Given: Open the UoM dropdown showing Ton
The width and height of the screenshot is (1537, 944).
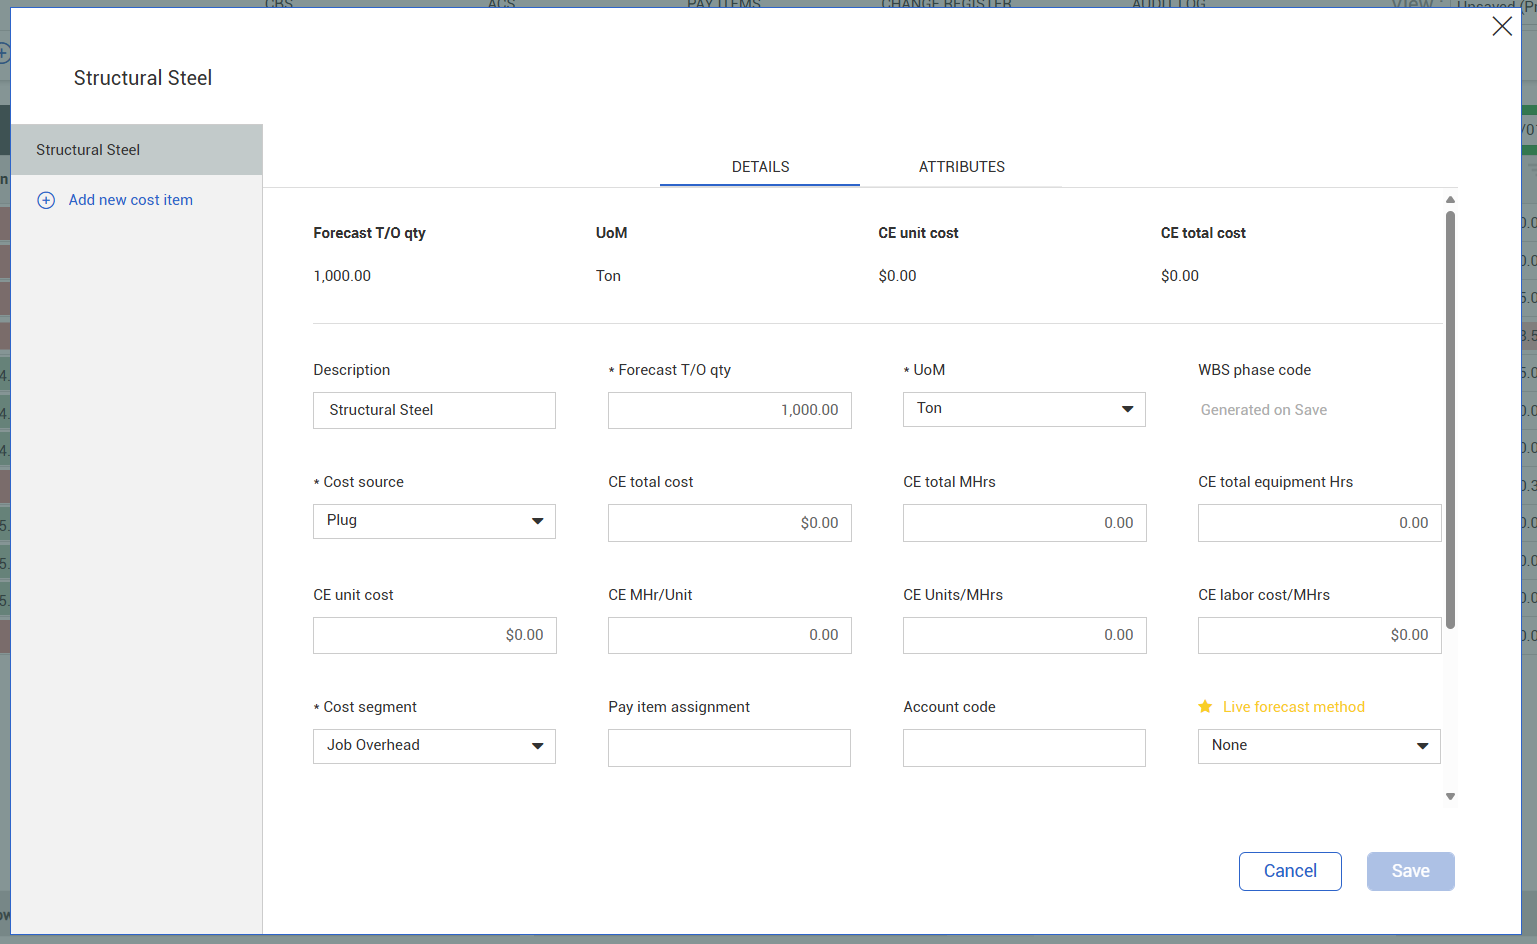Looking at the screenshot, I should point(1024,409).
